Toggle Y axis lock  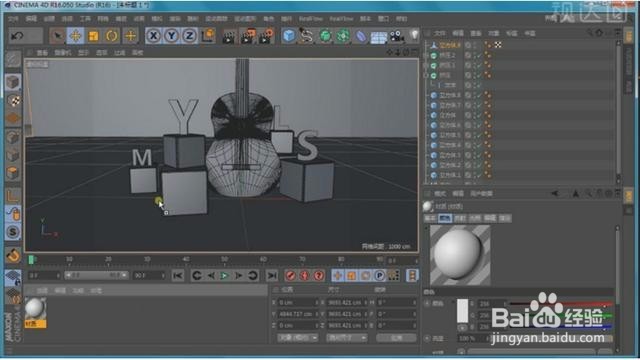coord(171,36)
